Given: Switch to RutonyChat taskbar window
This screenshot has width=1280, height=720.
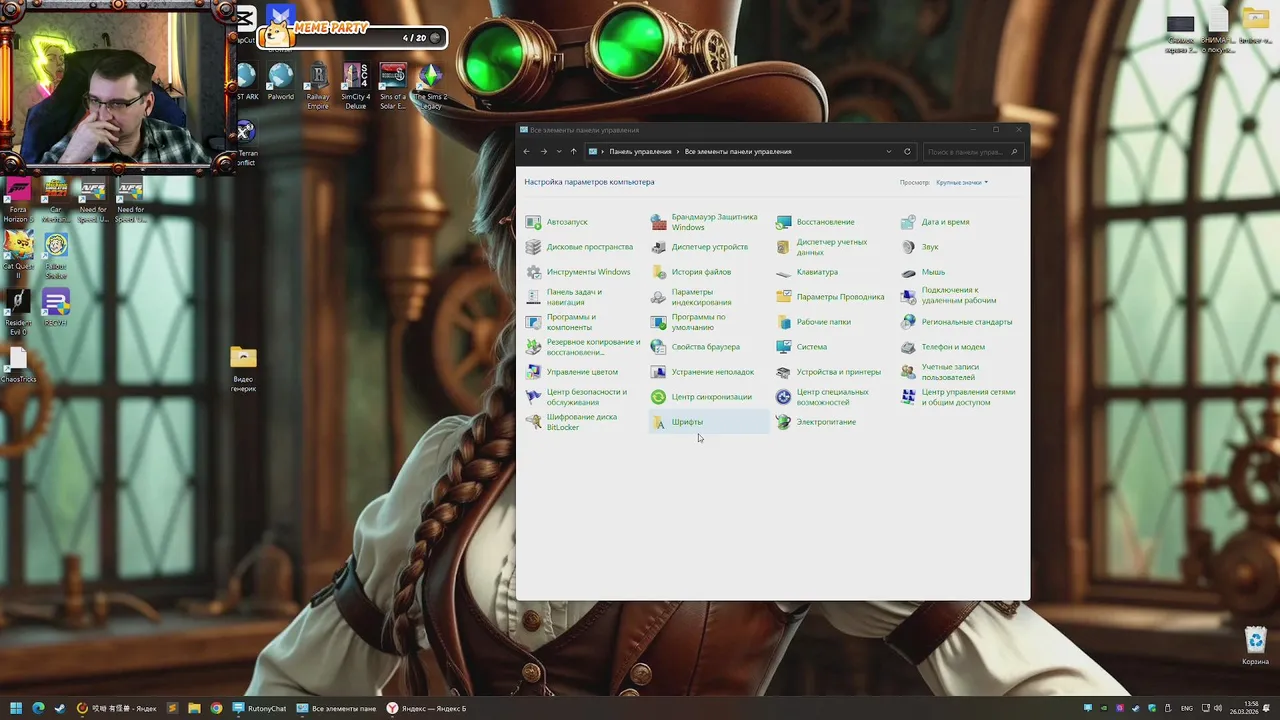Looking at the screenshot, I should 259,708.
